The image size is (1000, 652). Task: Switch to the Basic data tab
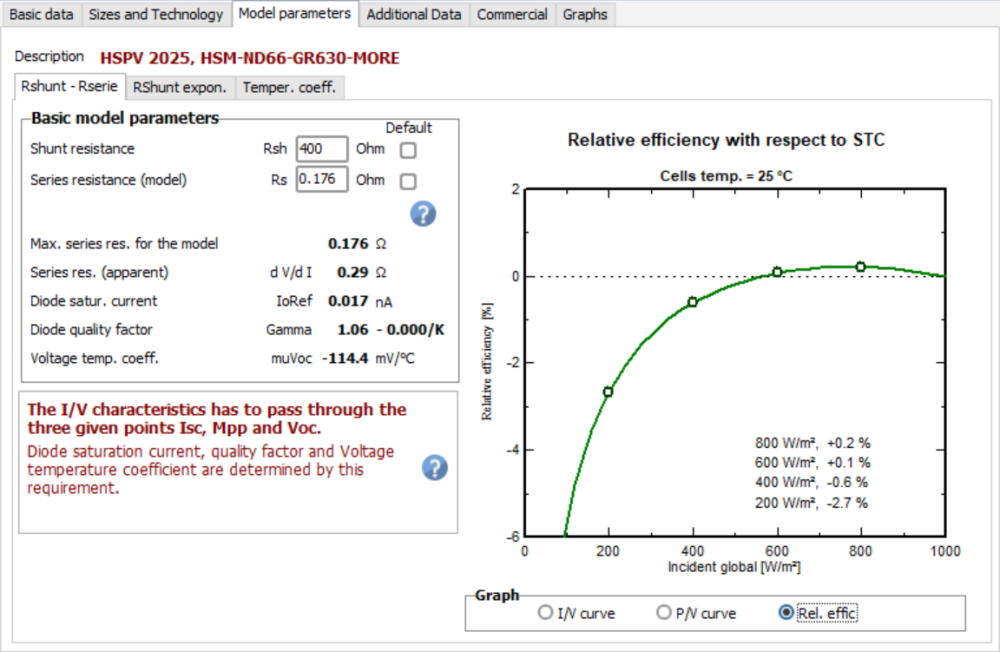(x=41, y=14)
